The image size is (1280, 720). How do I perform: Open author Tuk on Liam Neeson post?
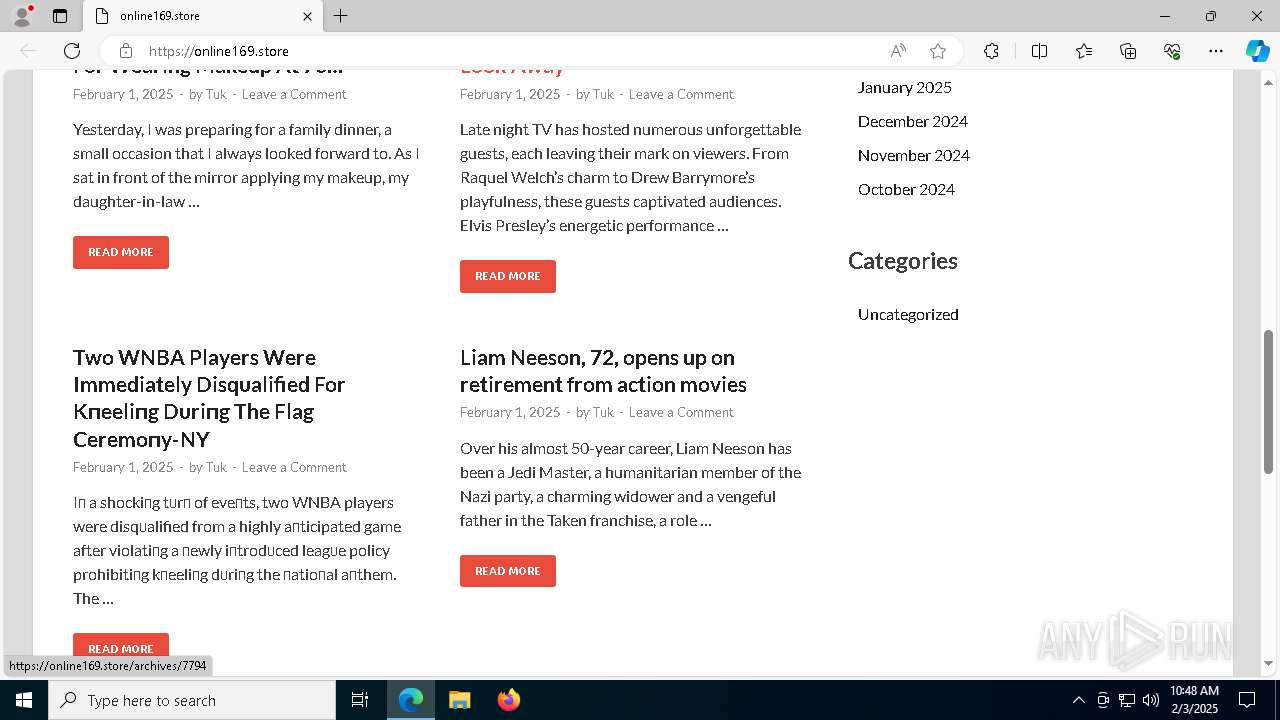pos(603,412)
